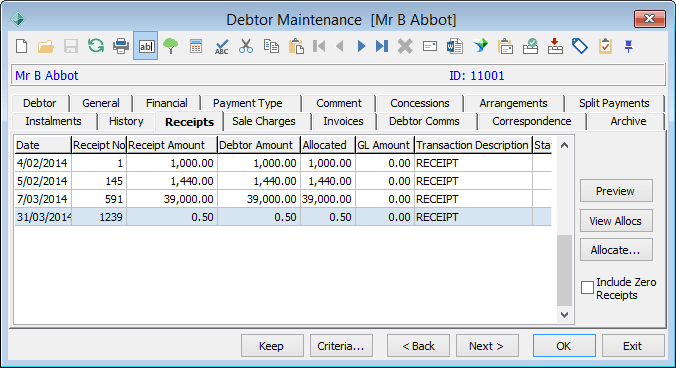Click the blue tag icon
The width and height of the screenshot is (676, 368).
pyautogui.click(x=580, y=46)
